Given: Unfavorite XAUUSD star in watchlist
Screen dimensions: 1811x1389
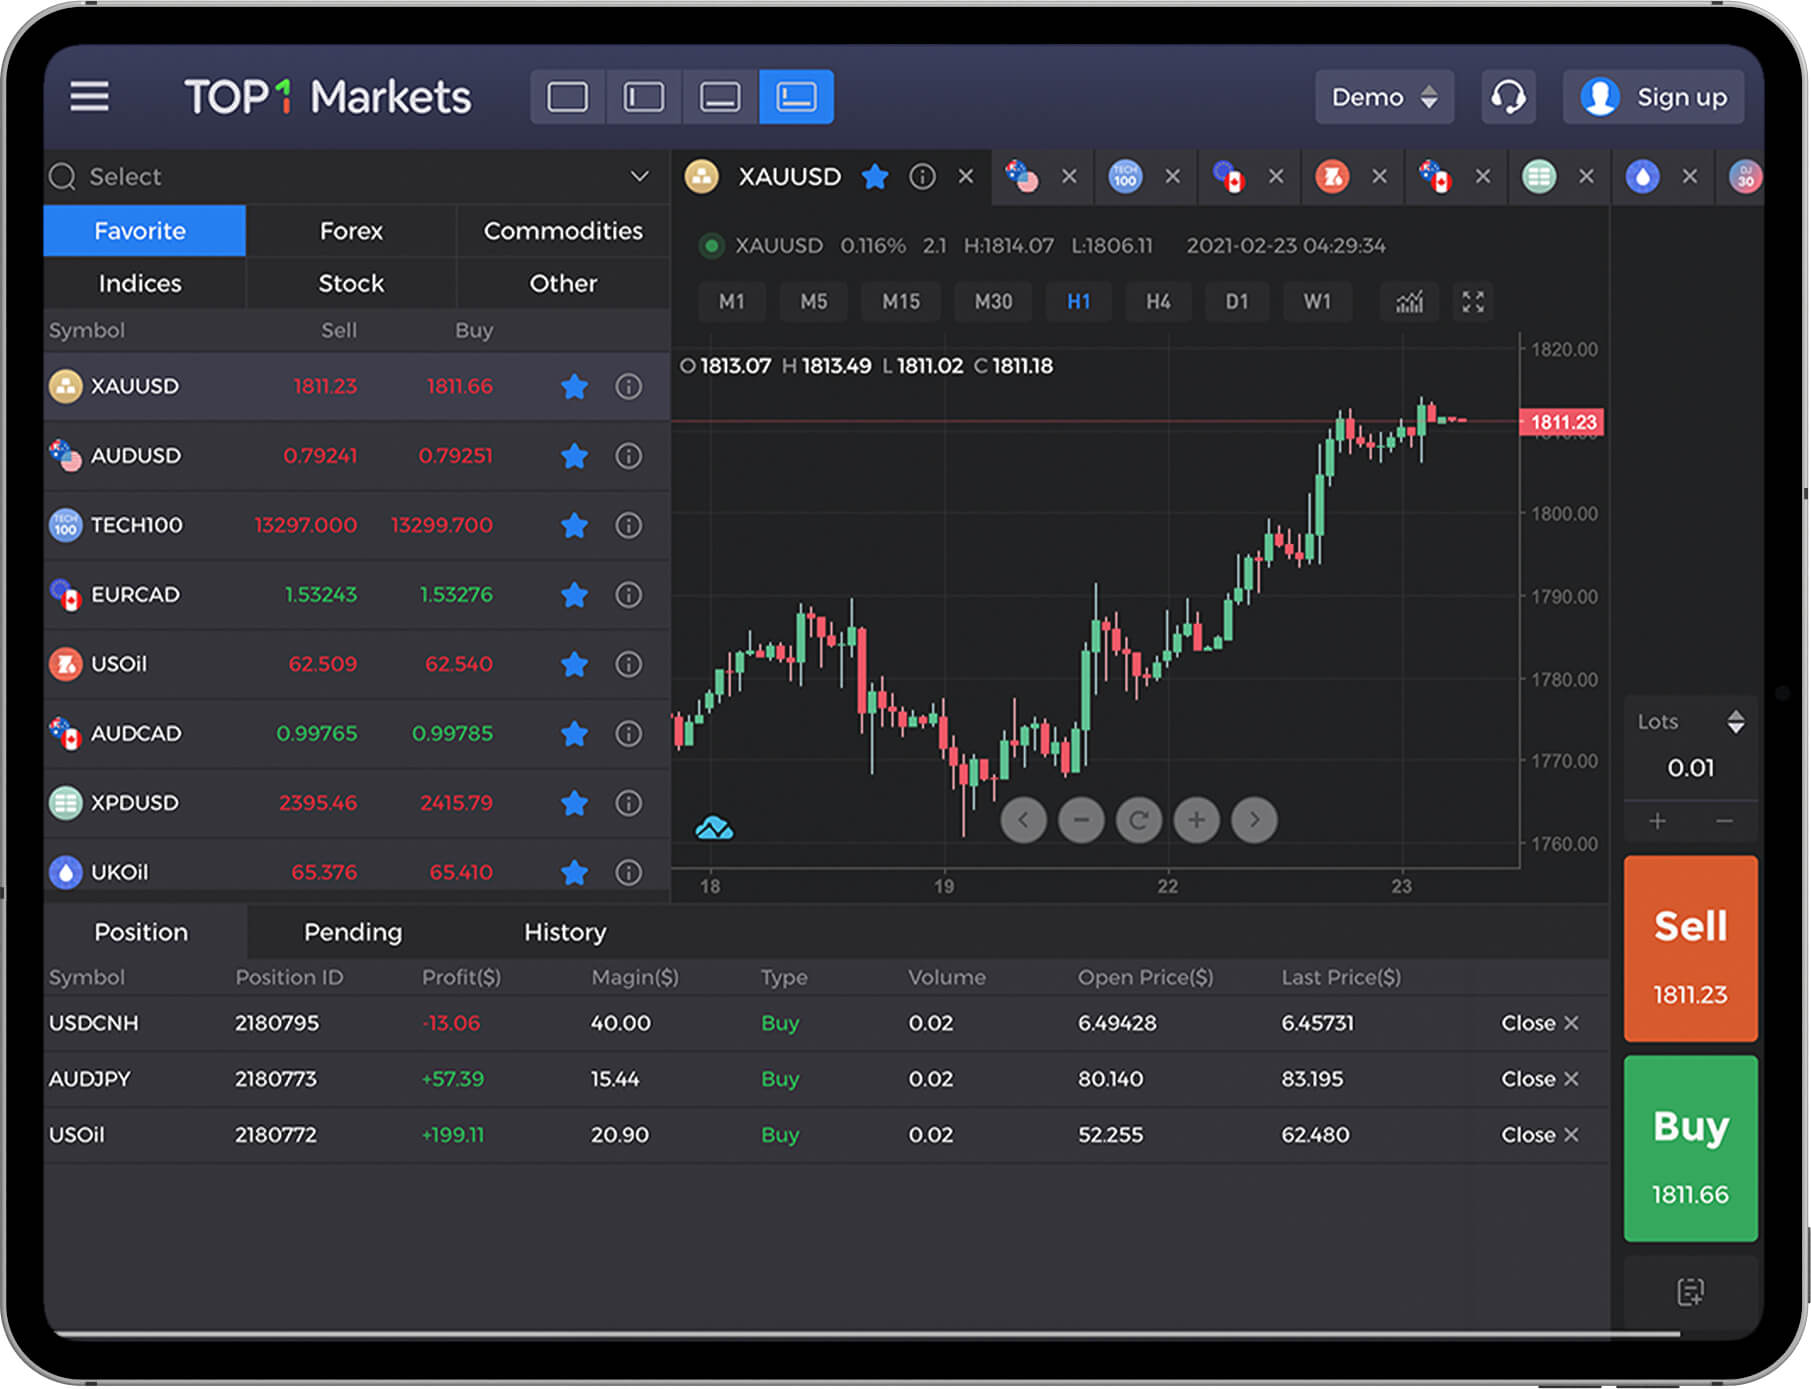Looking at the screenshot, I should 574,386.
